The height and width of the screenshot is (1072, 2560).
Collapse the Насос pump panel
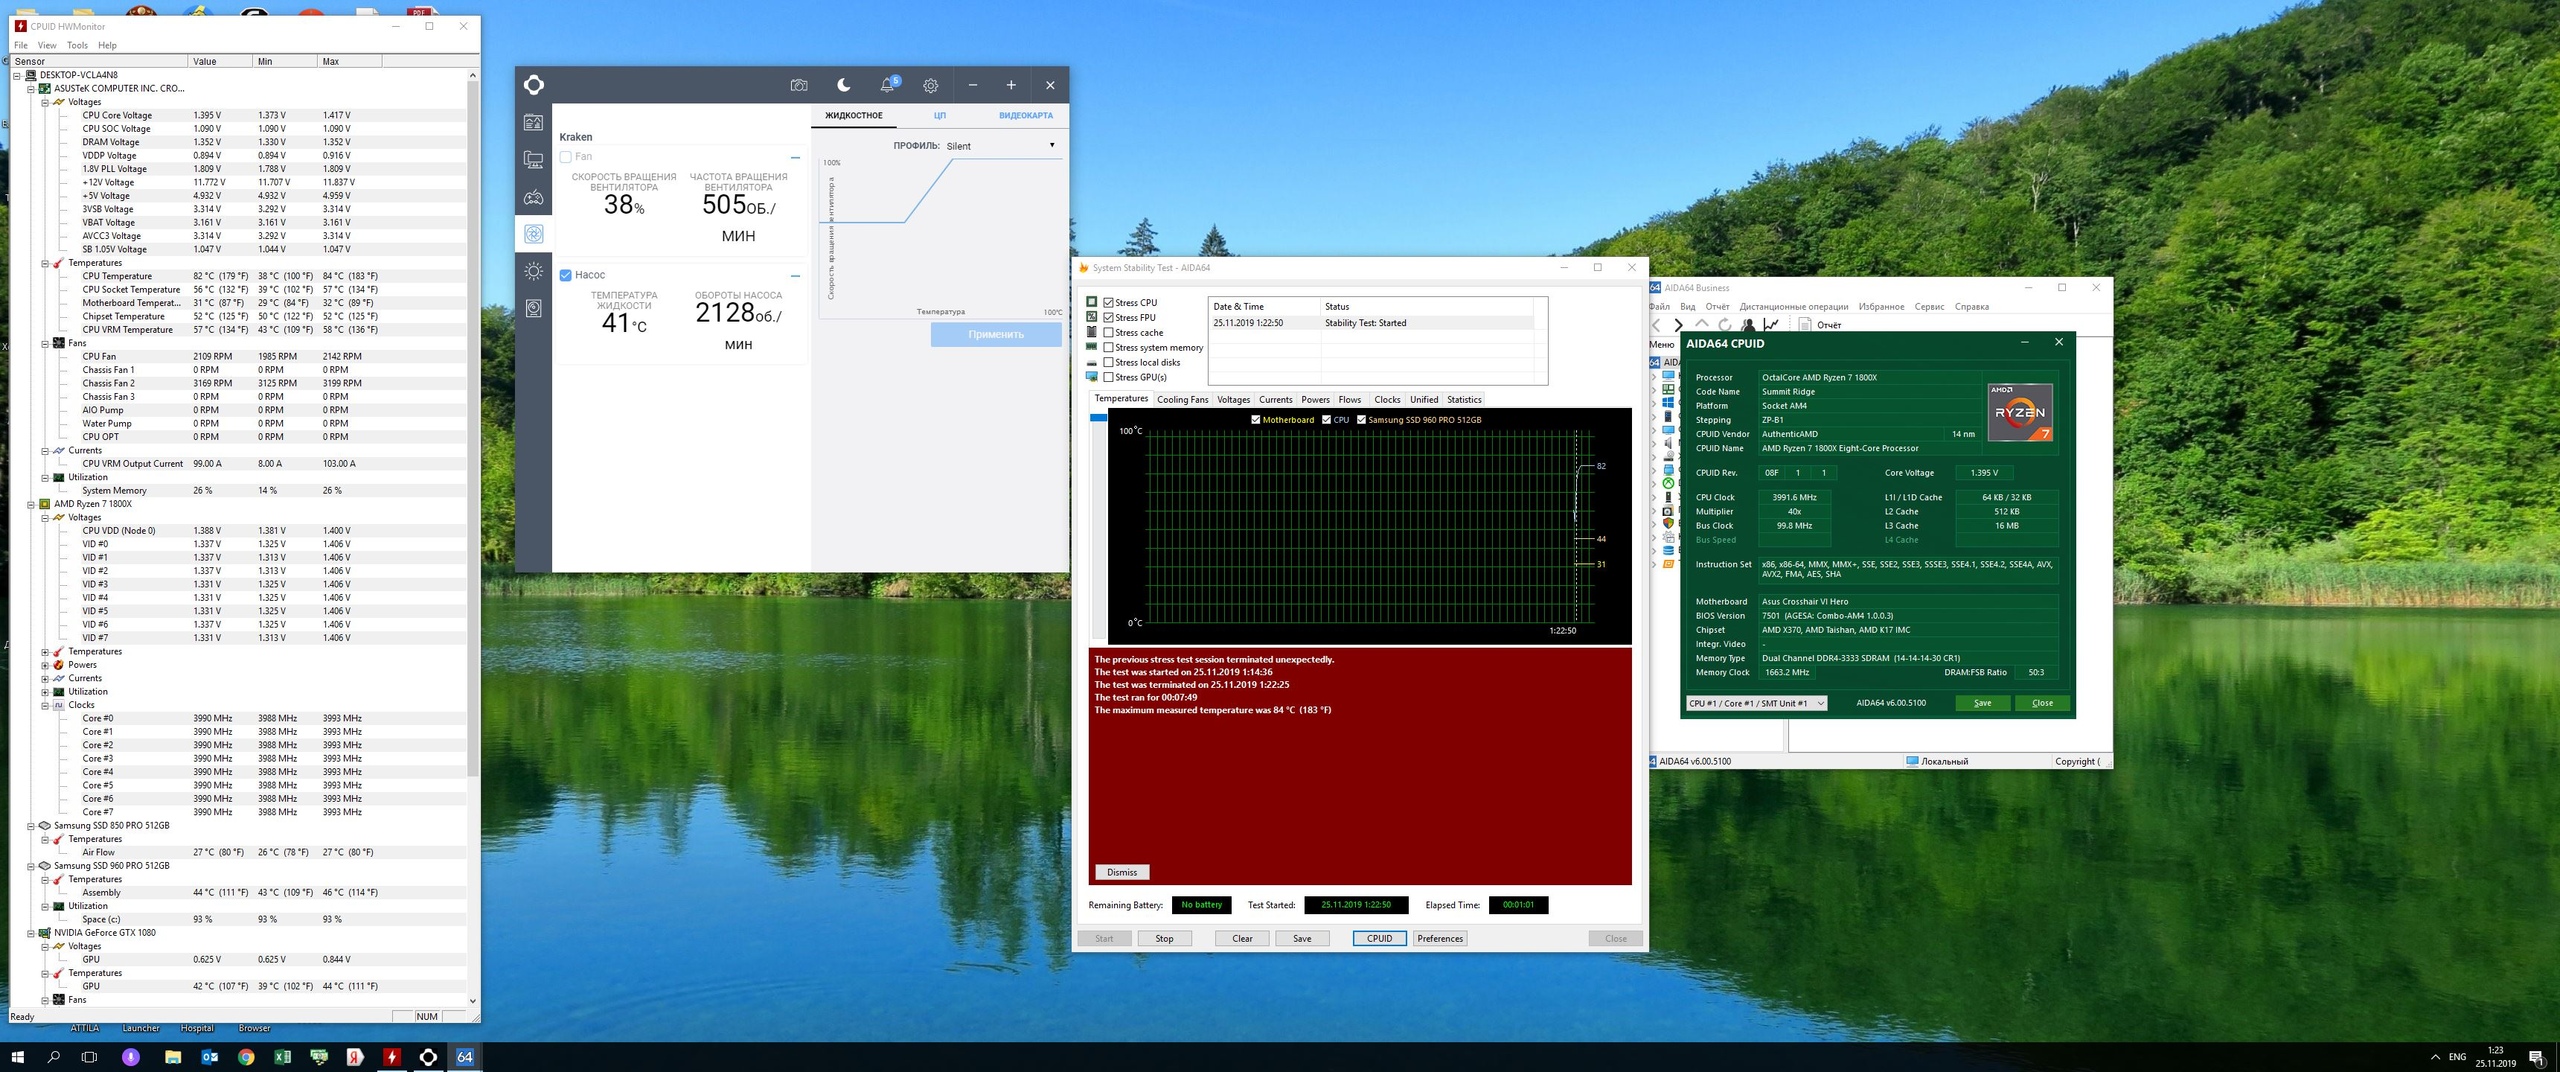(x=795, y=275)
